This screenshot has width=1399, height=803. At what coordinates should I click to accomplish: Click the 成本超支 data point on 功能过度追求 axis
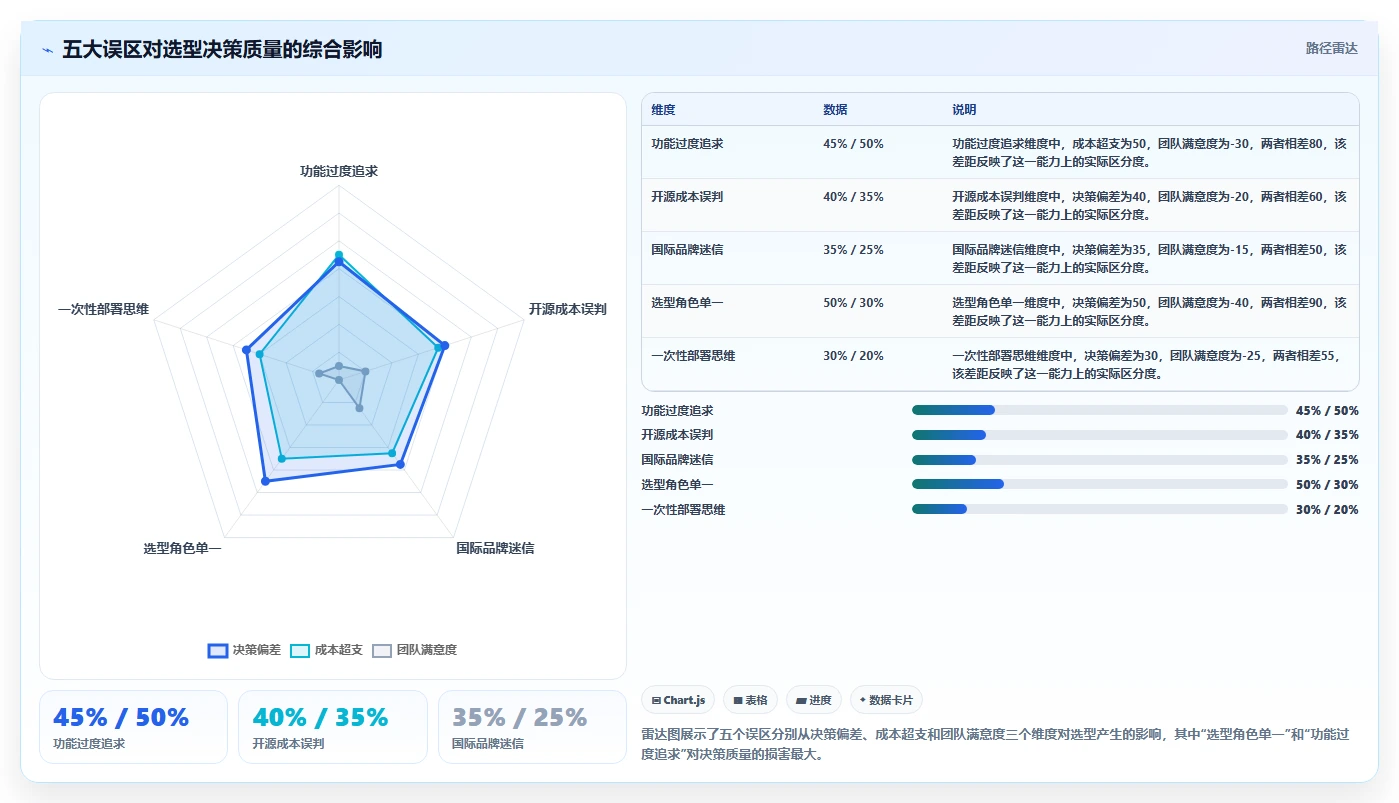click(339, 254)
